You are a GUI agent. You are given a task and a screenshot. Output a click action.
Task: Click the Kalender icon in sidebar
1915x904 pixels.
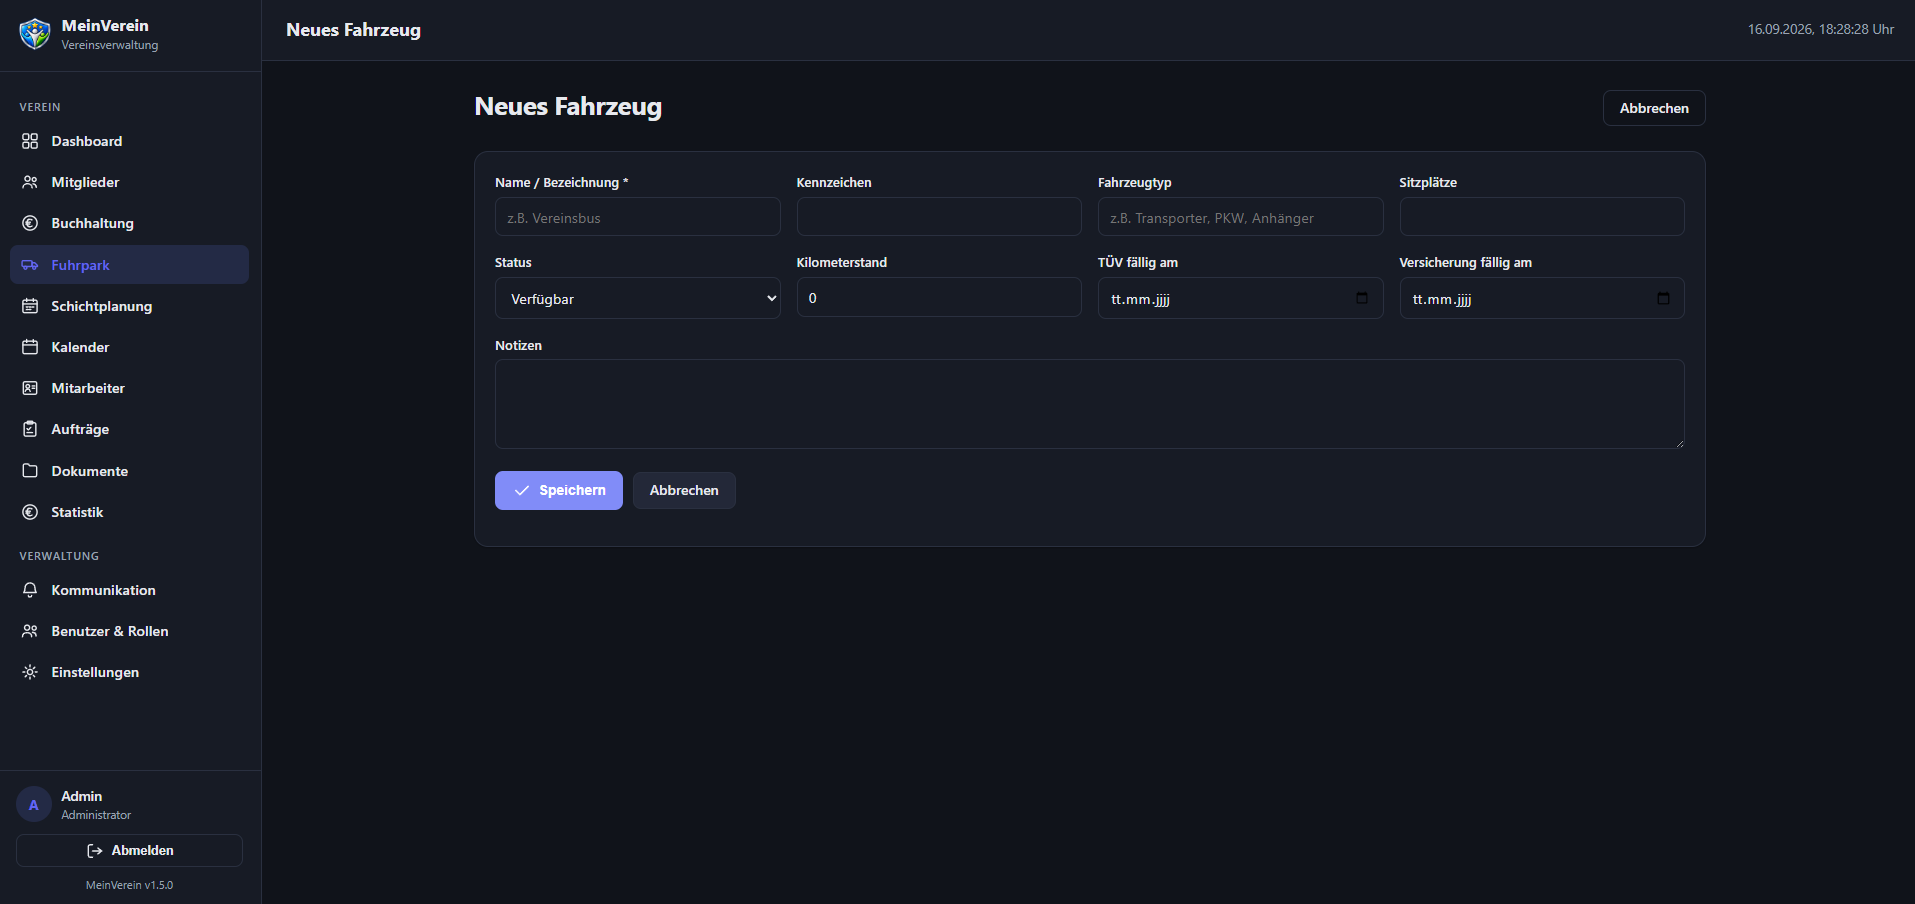click(30, 347)
